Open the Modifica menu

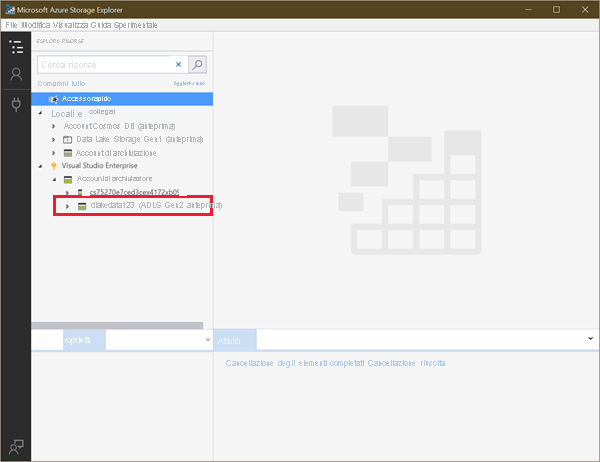pos(36,25)
